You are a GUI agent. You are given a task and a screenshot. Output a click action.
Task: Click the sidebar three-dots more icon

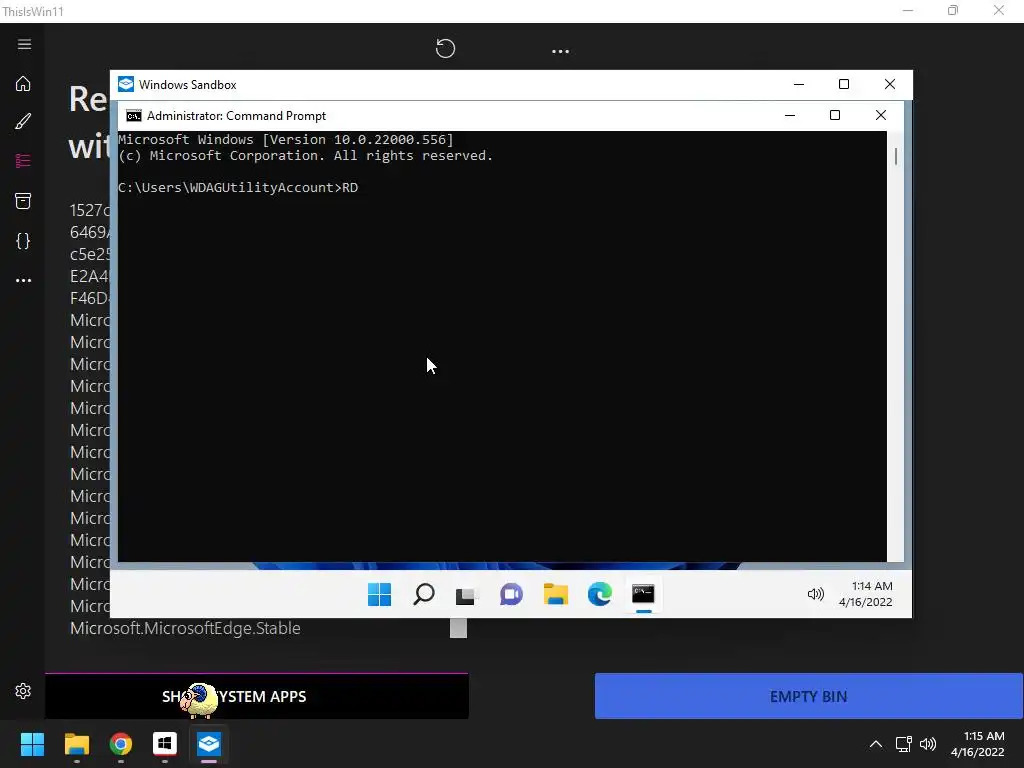[x=24, y=280]
